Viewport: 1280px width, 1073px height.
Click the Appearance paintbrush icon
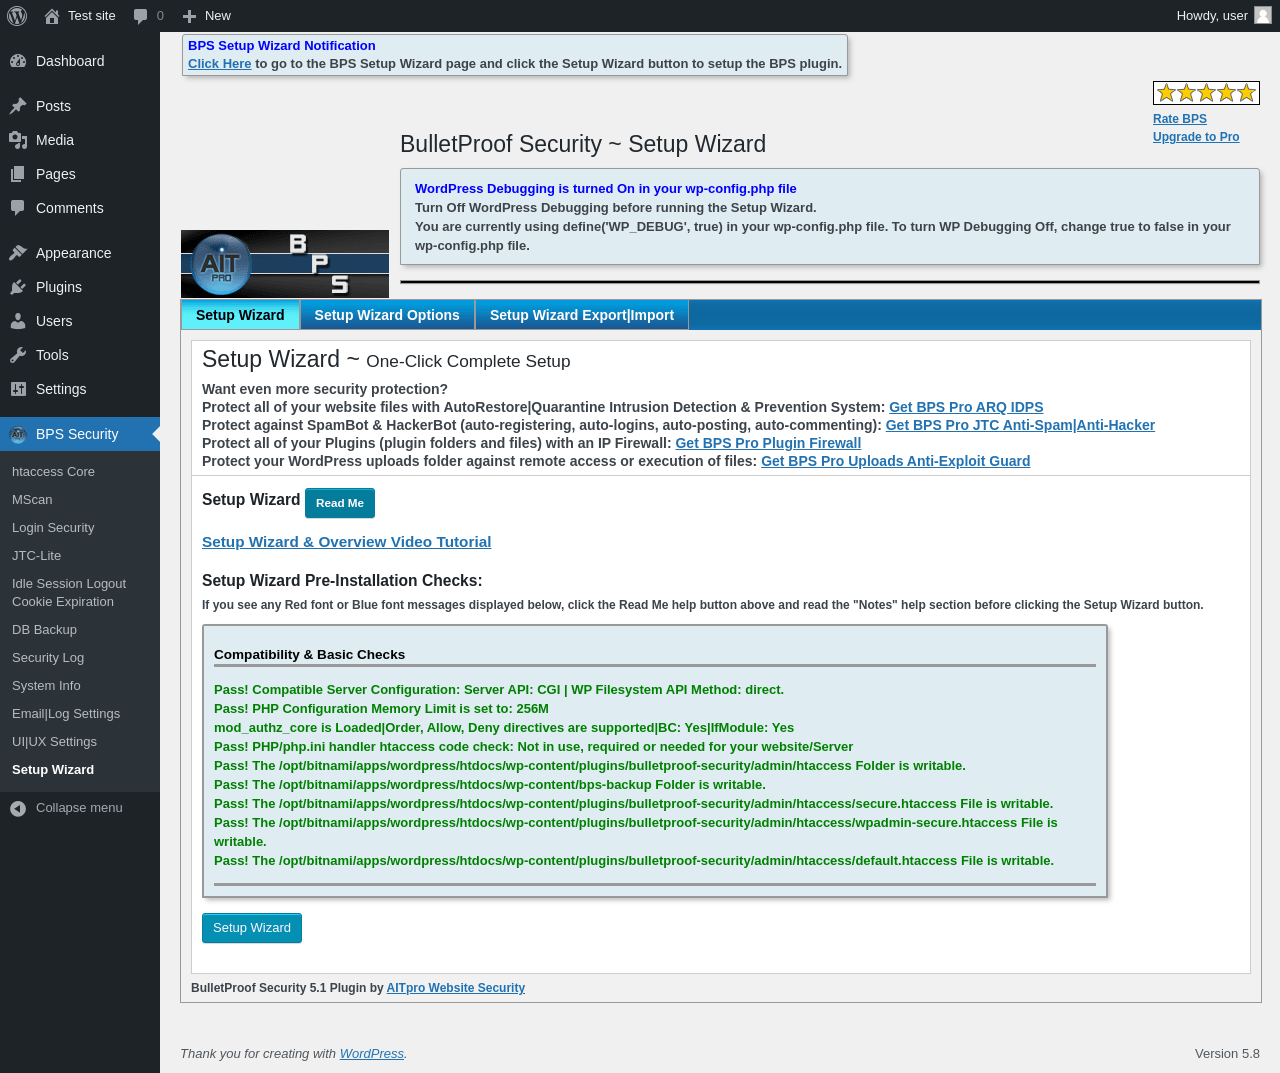pos(18,253)
